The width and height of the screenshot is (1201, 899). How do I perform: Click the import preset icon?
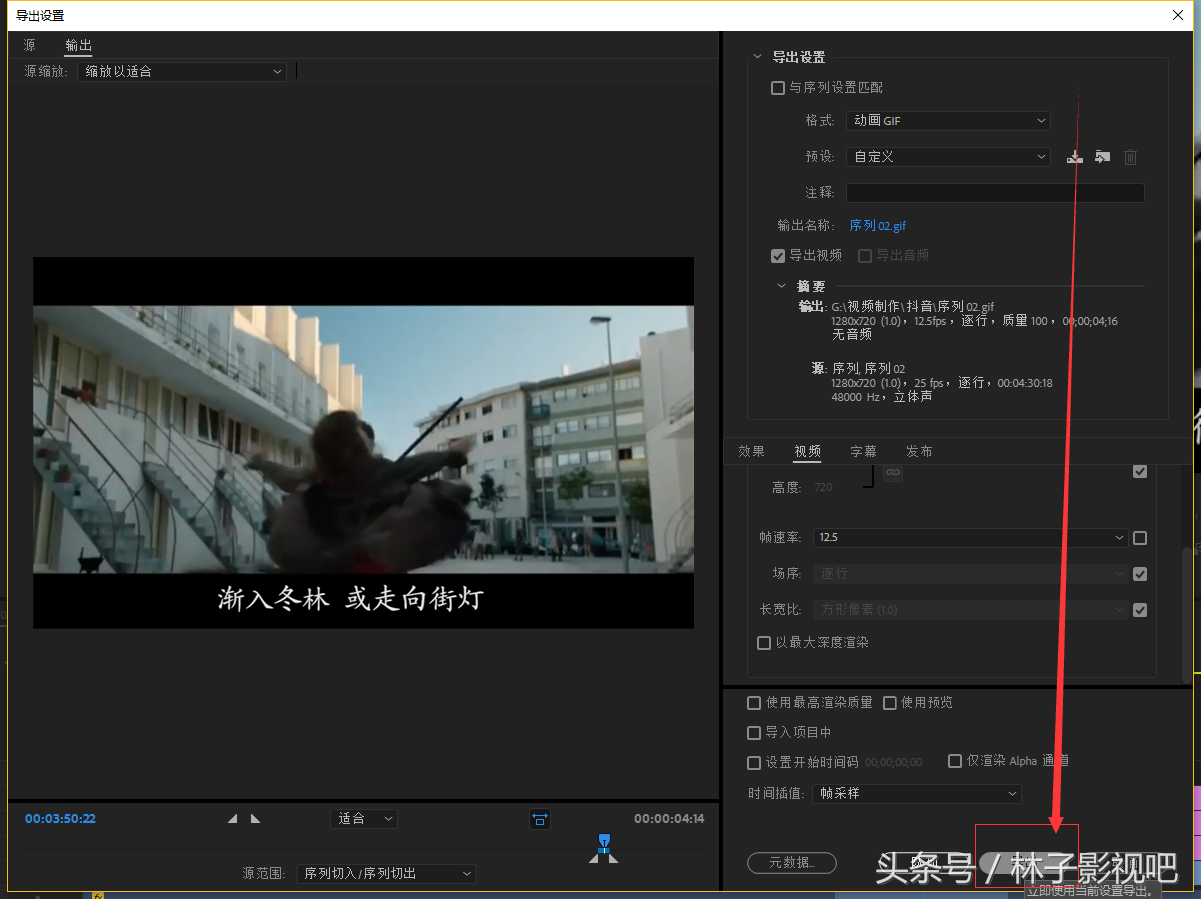click(x=1102, y=157)
